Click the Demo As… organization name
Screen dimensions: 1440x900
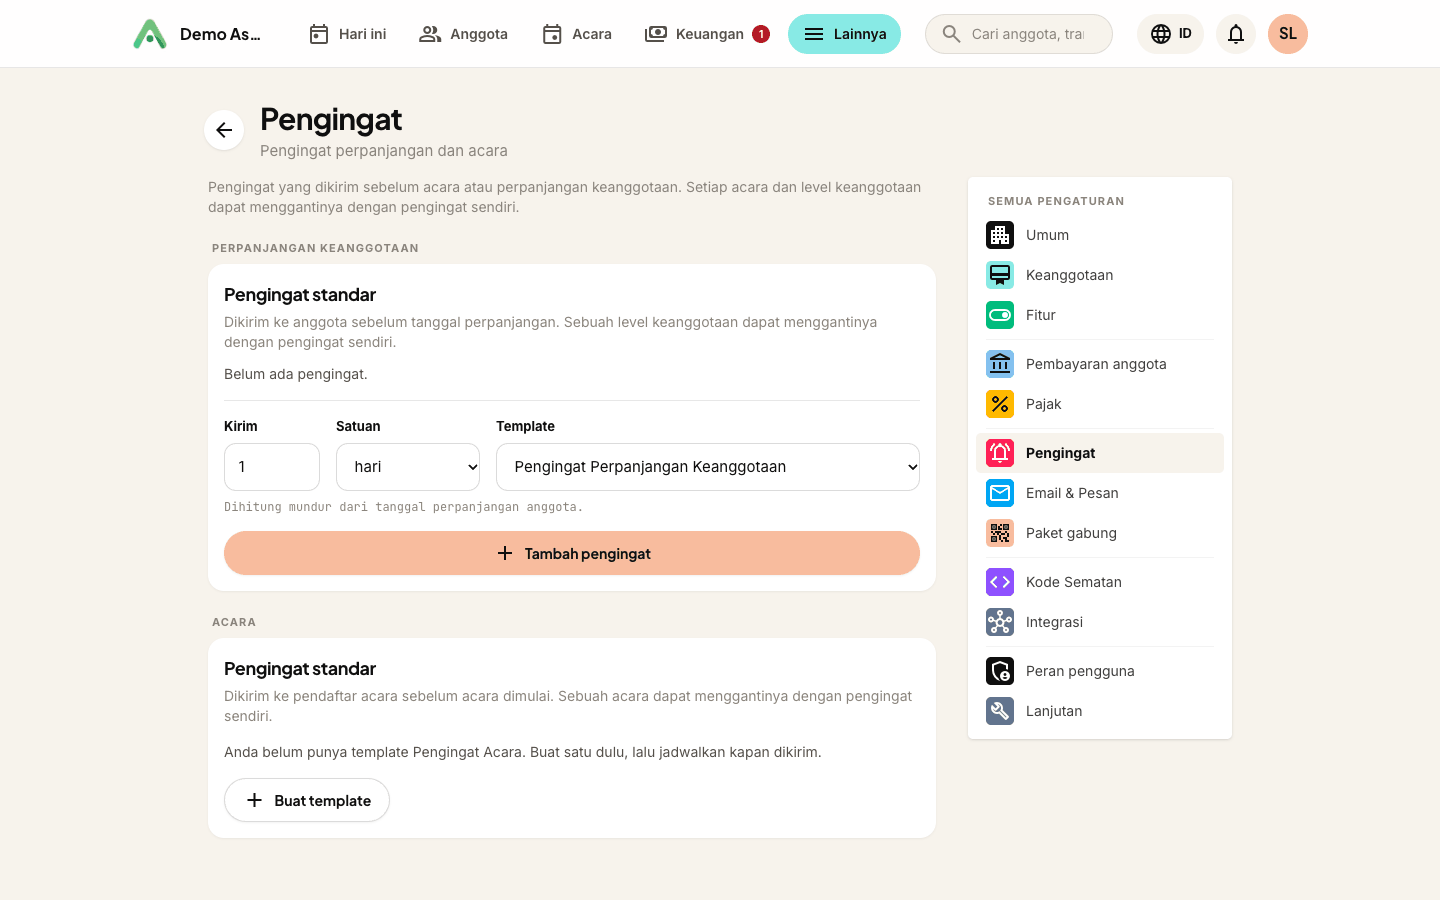point(220,34)
